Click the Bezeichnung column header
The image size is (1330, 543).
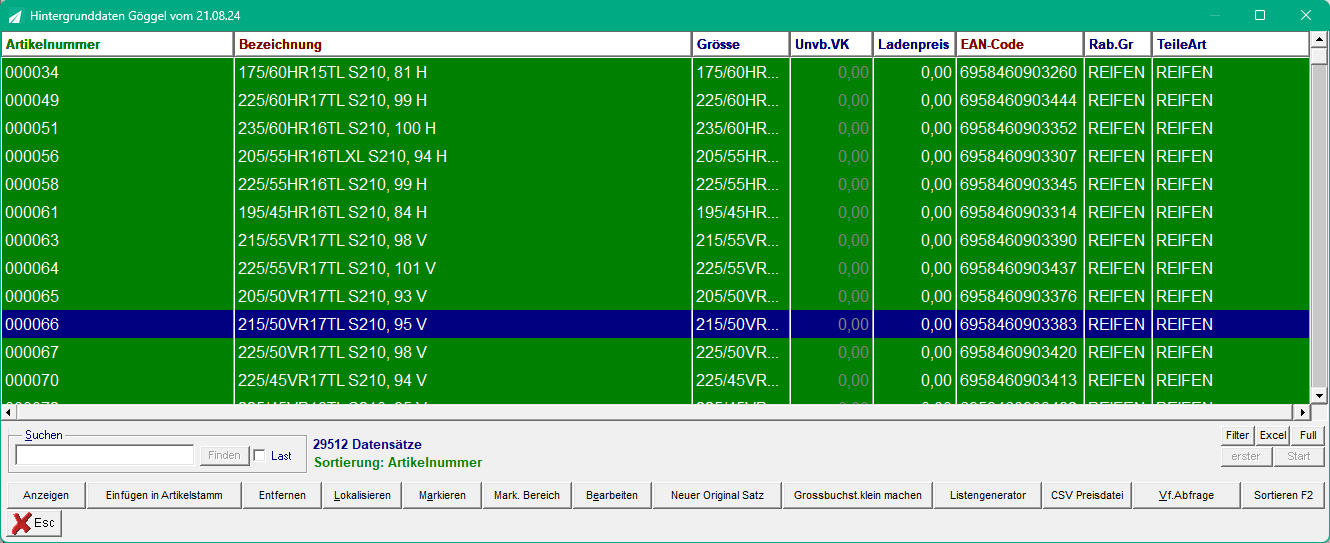(463, 44)
